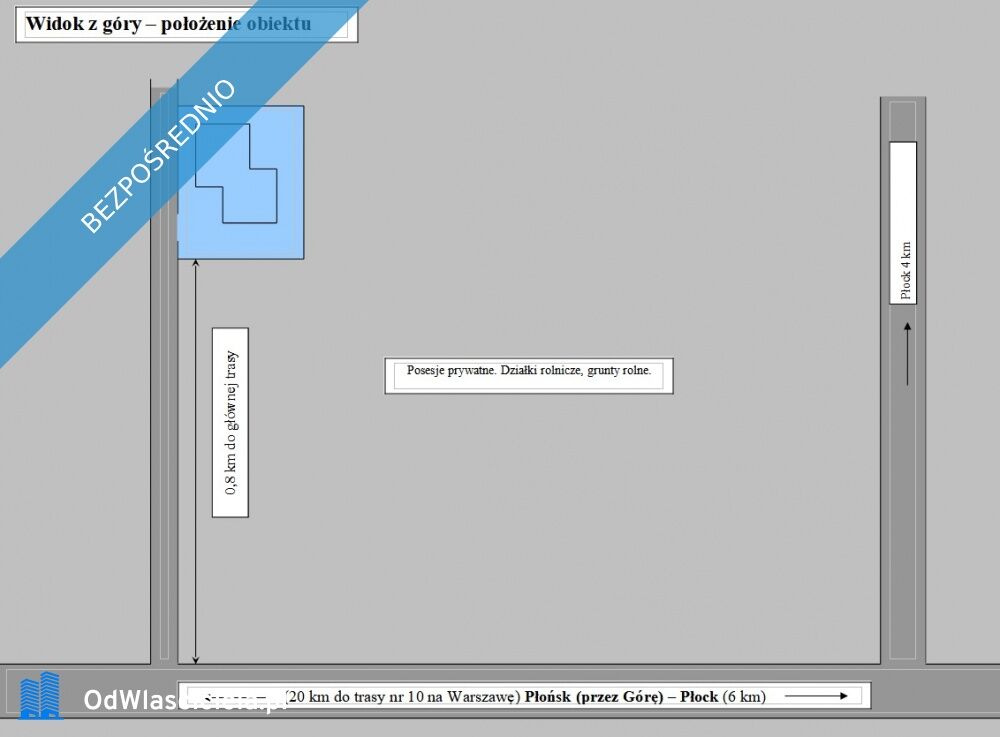Click the 'Płońsk (przez Górę)' text
This screenshot has width=1000, height=737.
tap(594, 696)
